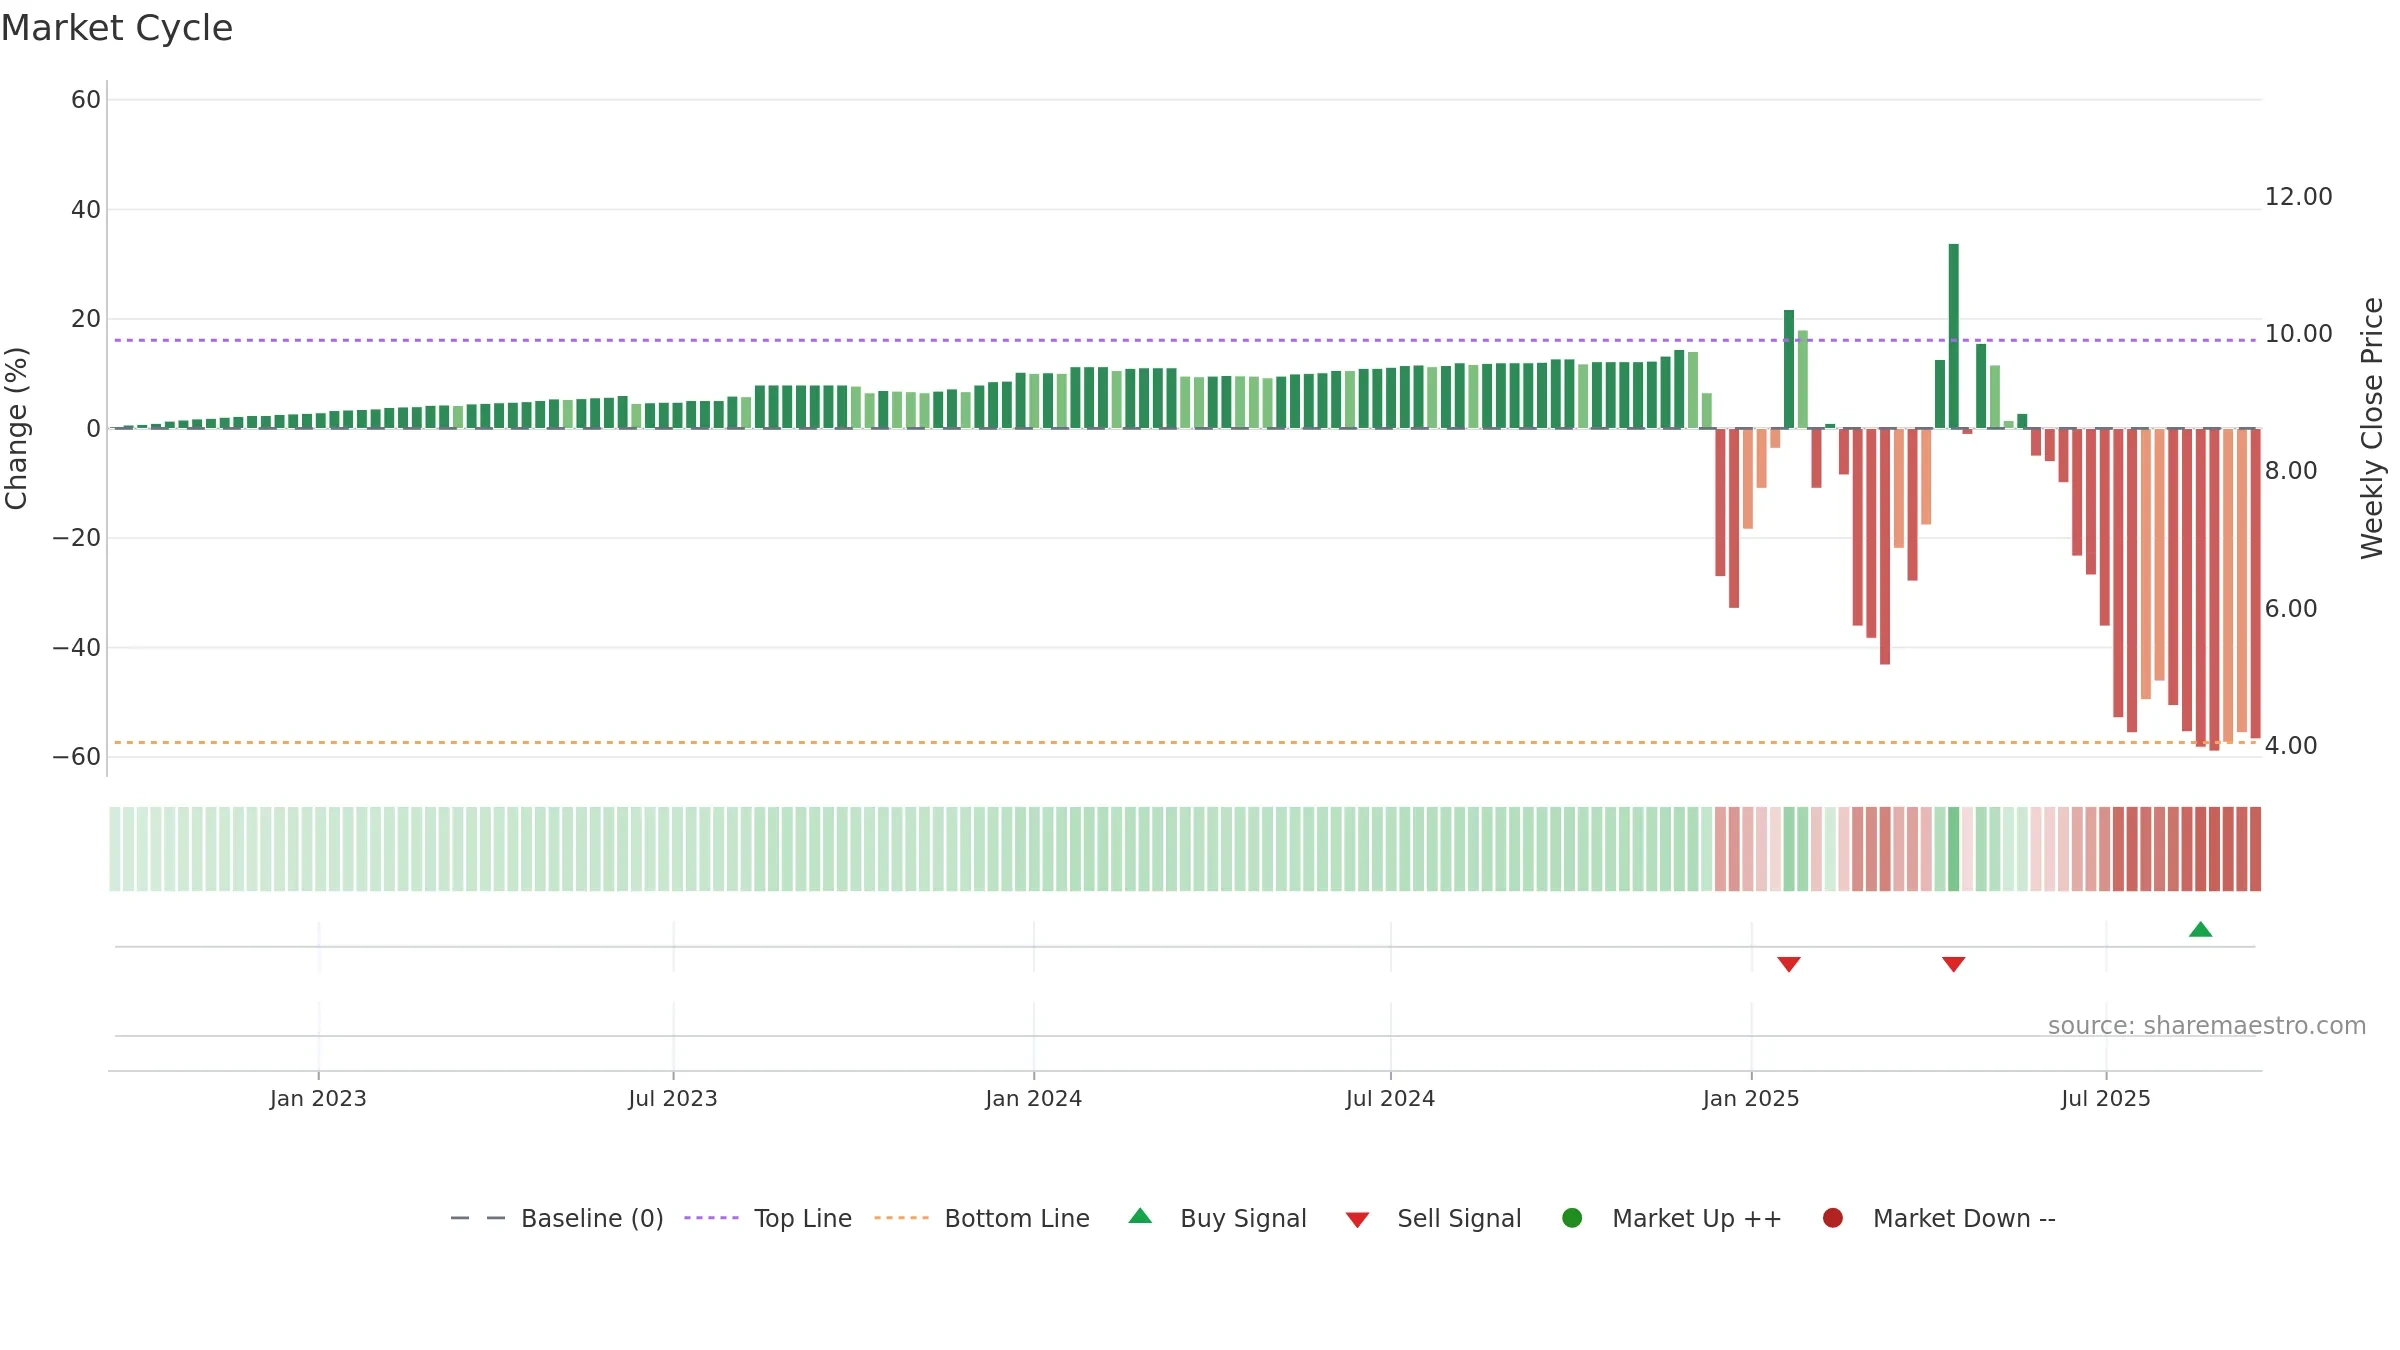Click the Jul 2025 axis label
This screenshot has height=1350, width=2400.
tap(2106, 1099)
